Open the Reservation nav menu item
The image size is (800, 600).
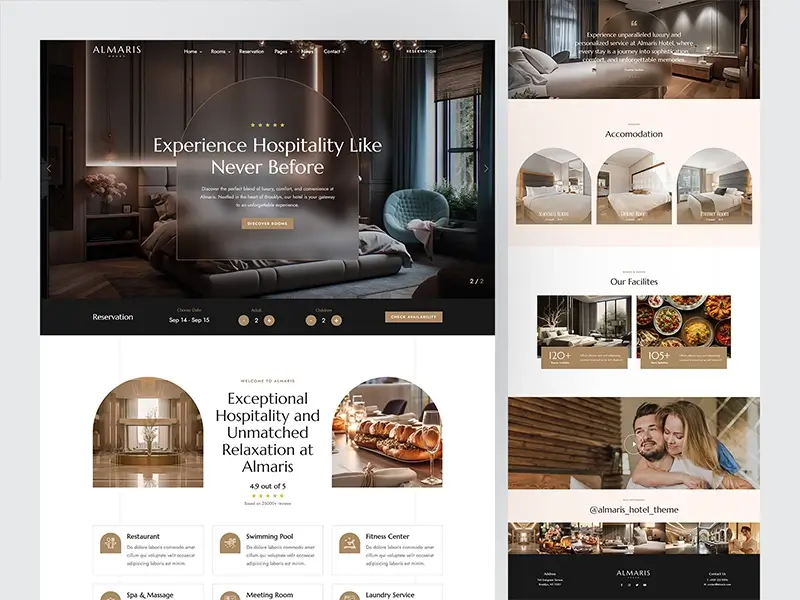click(x=251, y=51)
